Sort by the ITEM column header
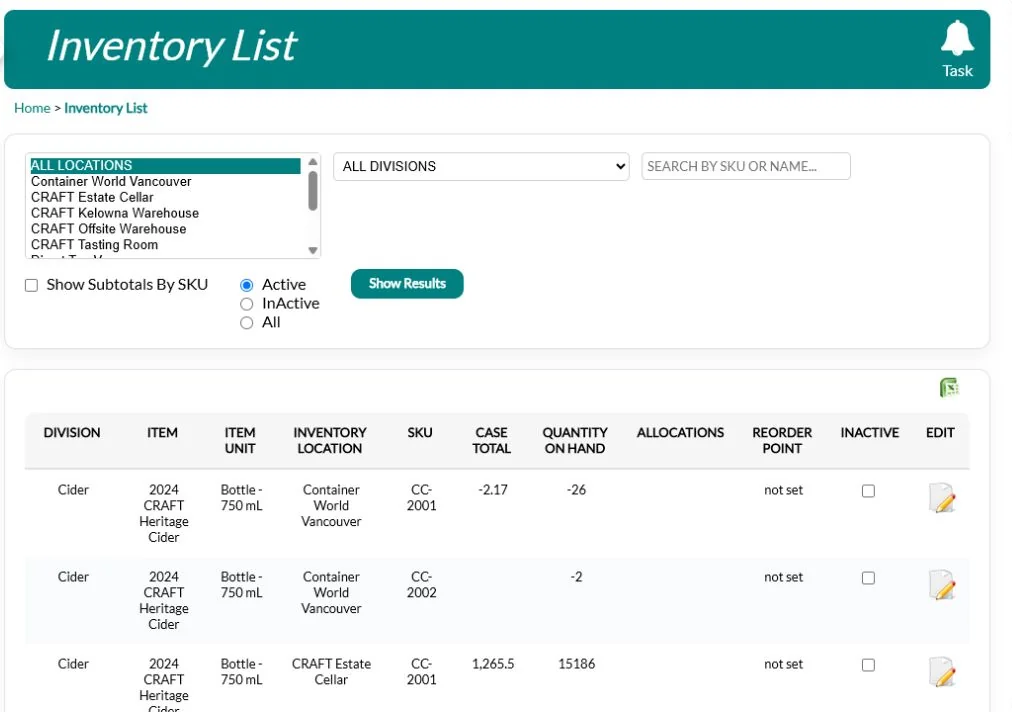Image resolution: width=1012 pixels, height=712 pixels. point(162,432)
